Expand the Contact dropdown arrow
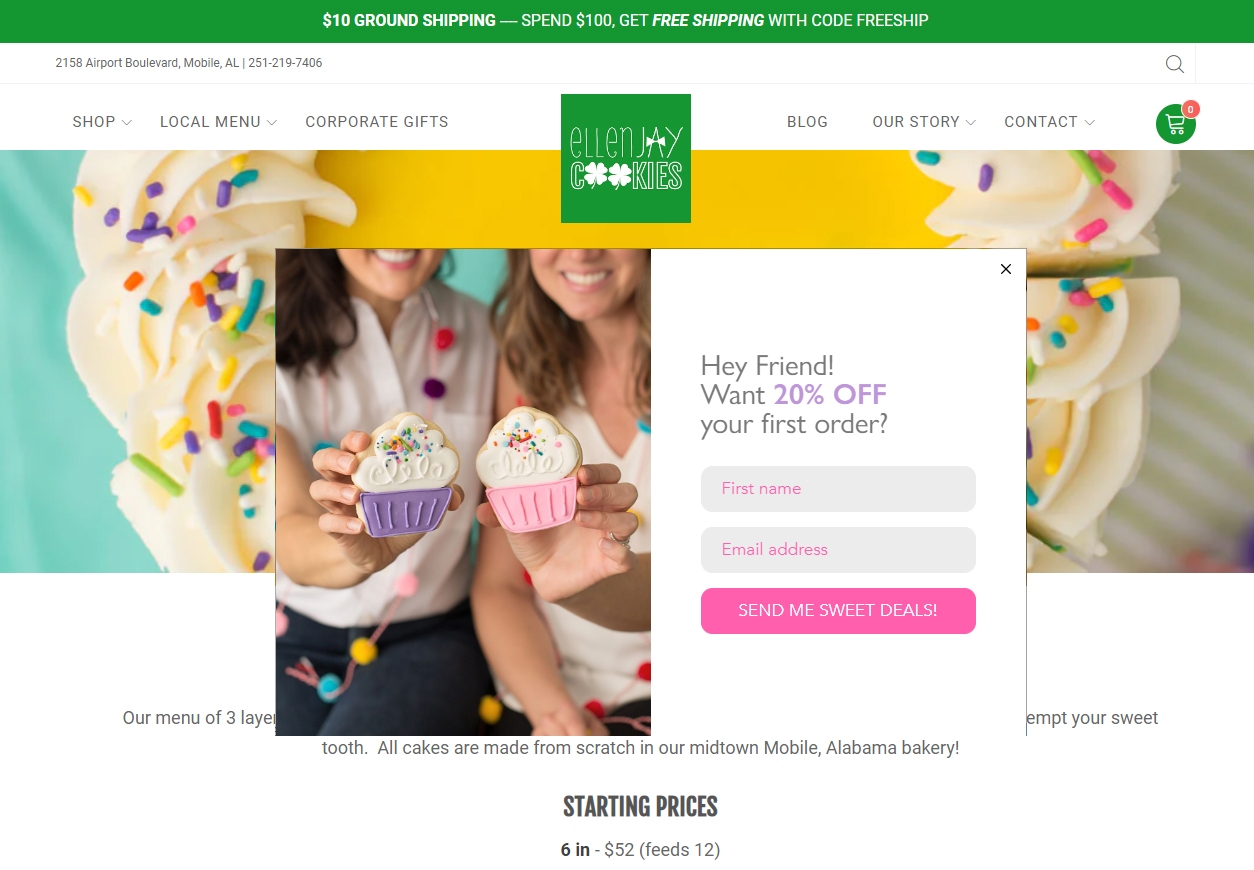This screenshot has width=1254, height=870. click(x=1089, y=123)
